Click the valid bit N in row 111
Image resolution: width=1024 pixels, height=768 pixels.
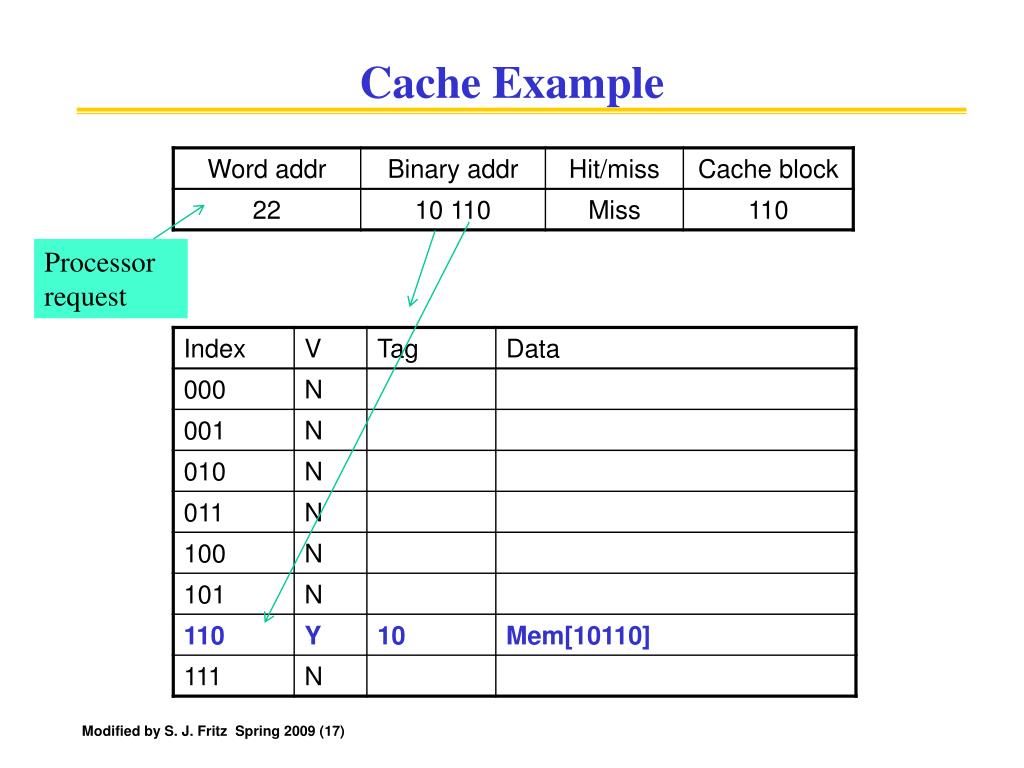click(313, 677)
